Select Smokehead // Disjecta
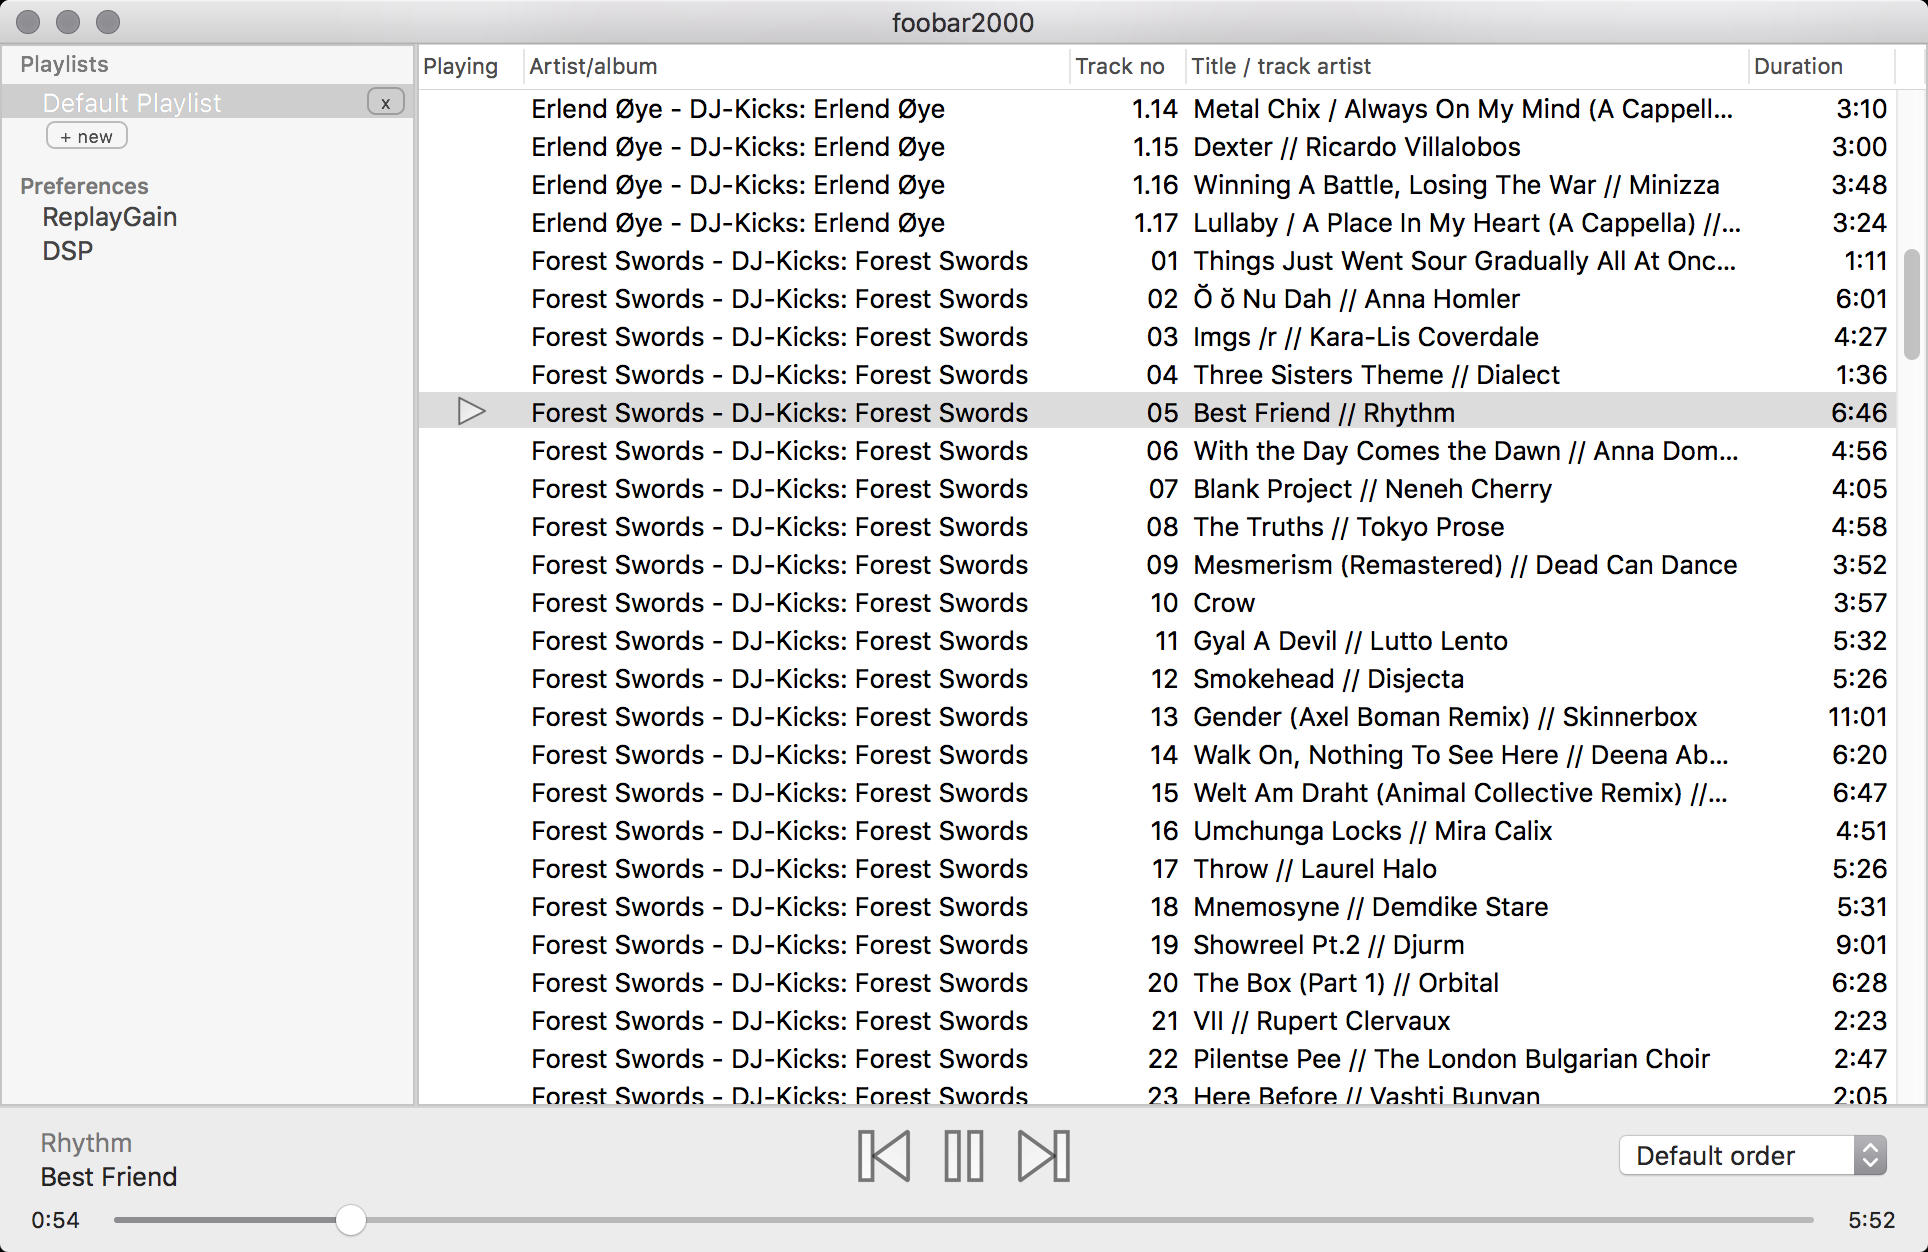This screenshot has width=1928, height=1252. [1157, 678]
